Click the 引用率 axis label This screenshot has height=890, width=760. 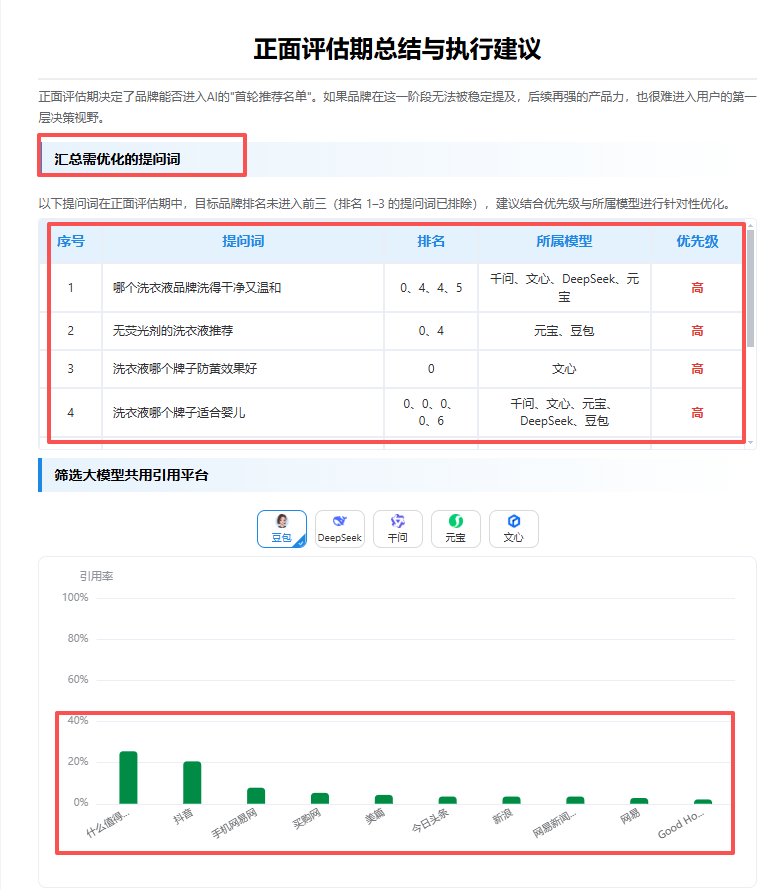[96, 576]
